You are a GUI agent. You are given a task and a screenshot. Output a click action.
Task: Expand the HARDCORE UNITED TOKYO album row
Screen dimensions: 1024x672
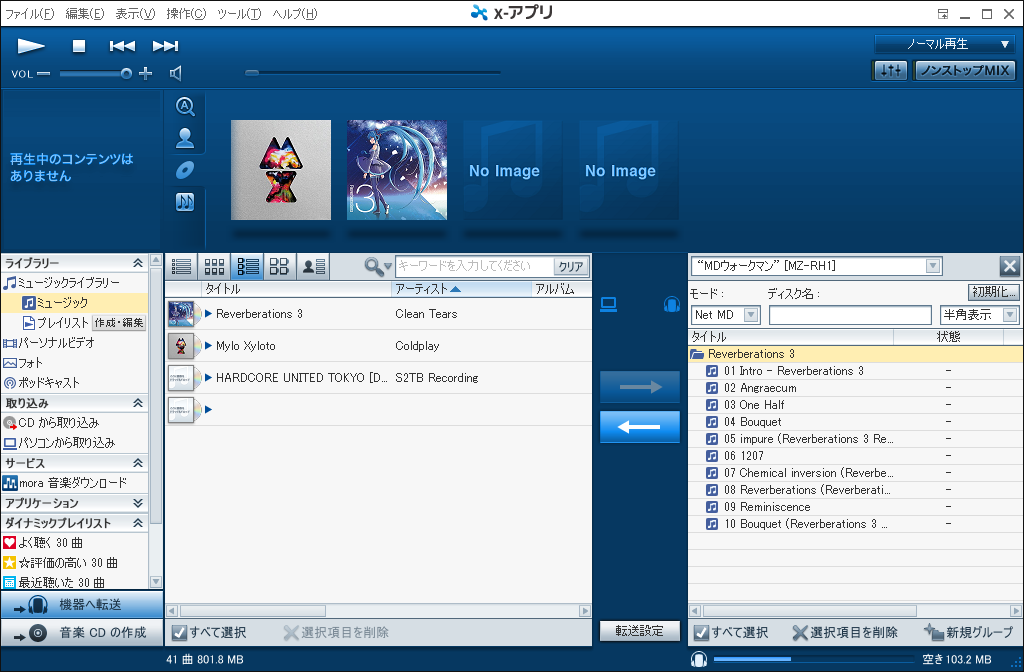coord(208,377)
